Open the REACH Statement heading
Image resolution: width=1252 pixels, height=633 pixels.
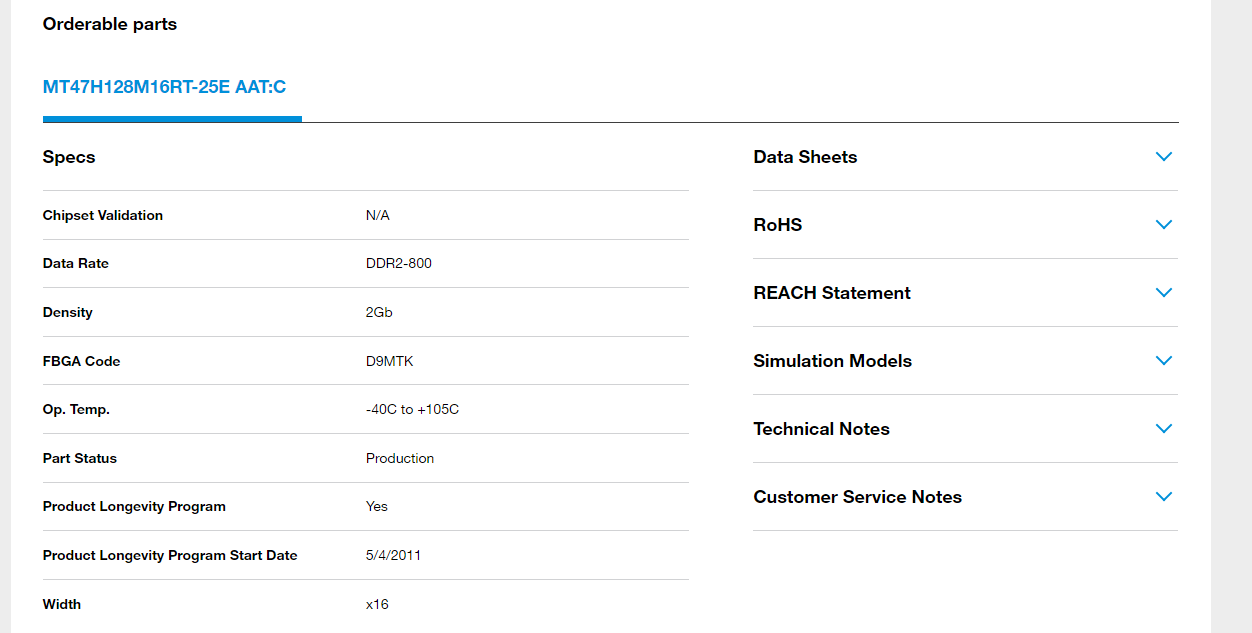(x=832, y=293)
